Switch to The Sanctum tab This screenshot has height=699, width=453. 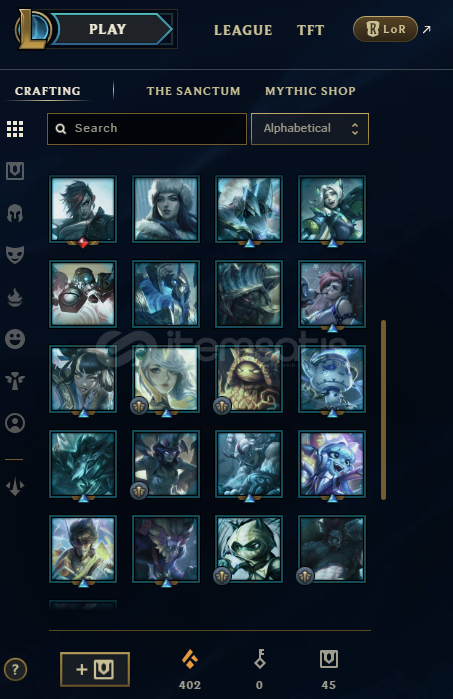pyautogui.click(x=193, y=91)
